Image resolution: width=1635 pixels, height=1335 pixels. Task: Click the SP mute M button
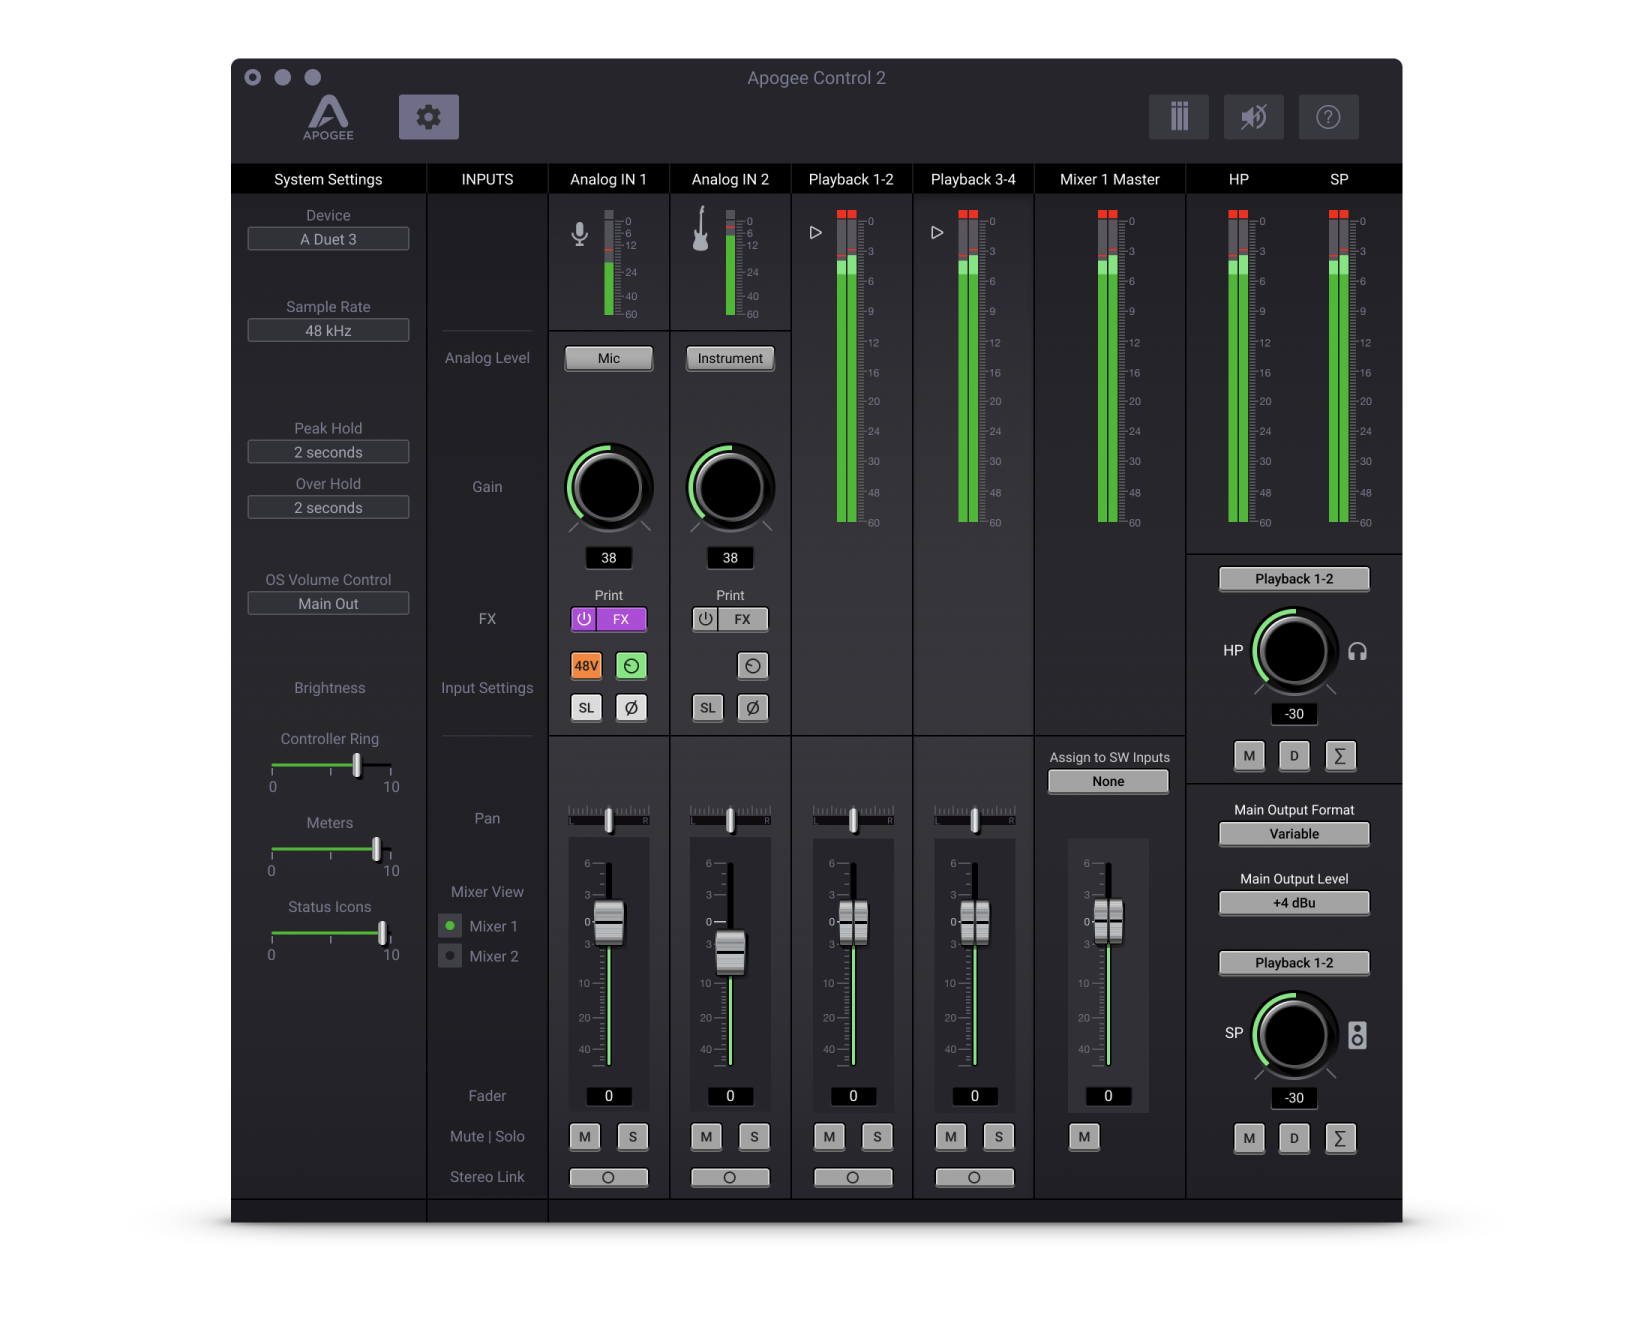(1249, 1138)
